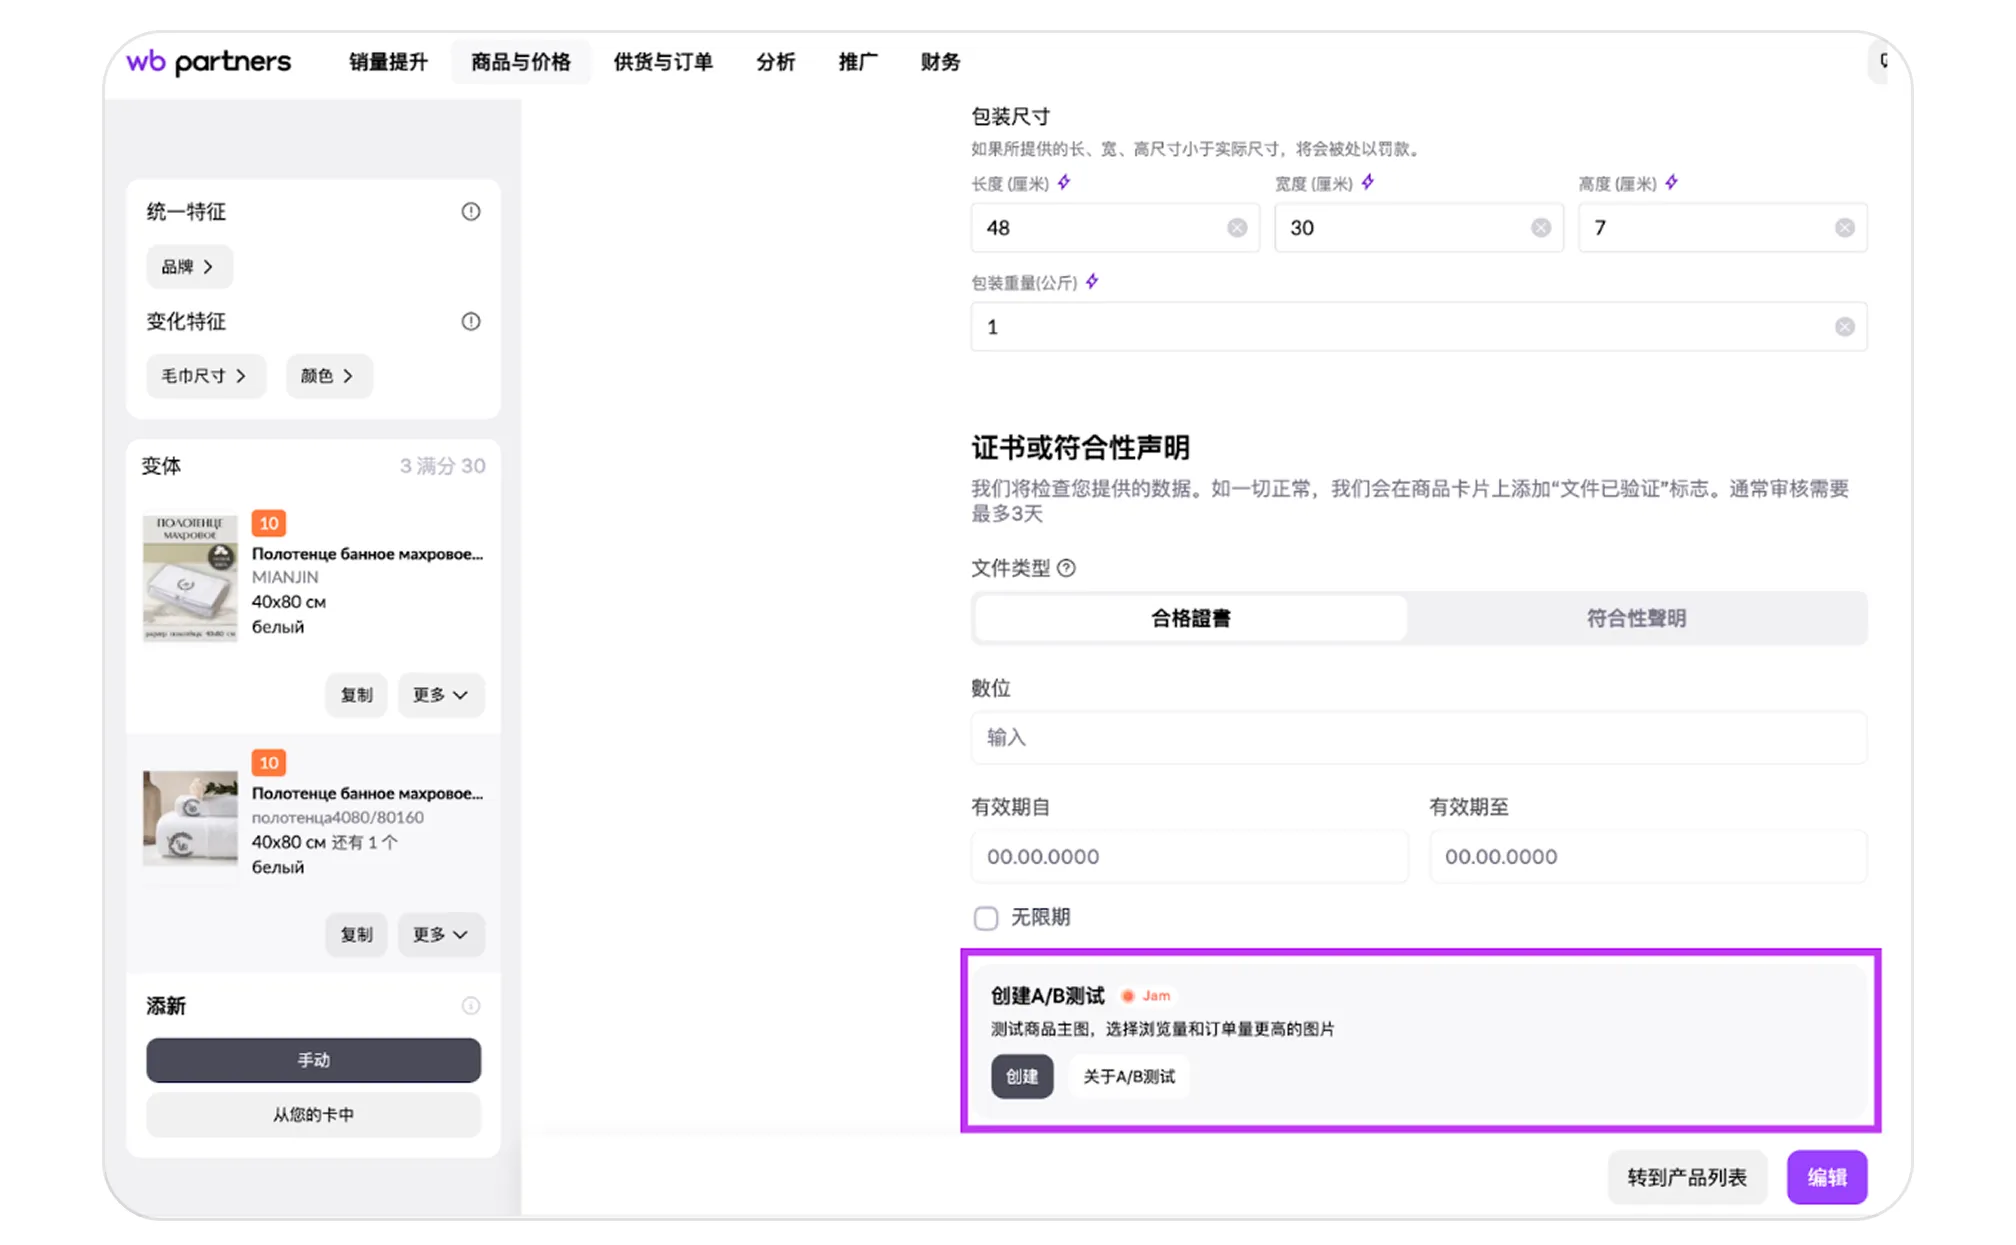Select the 合格證書 file type option
This screenshot has height=1245, width=2016.
1190,618
